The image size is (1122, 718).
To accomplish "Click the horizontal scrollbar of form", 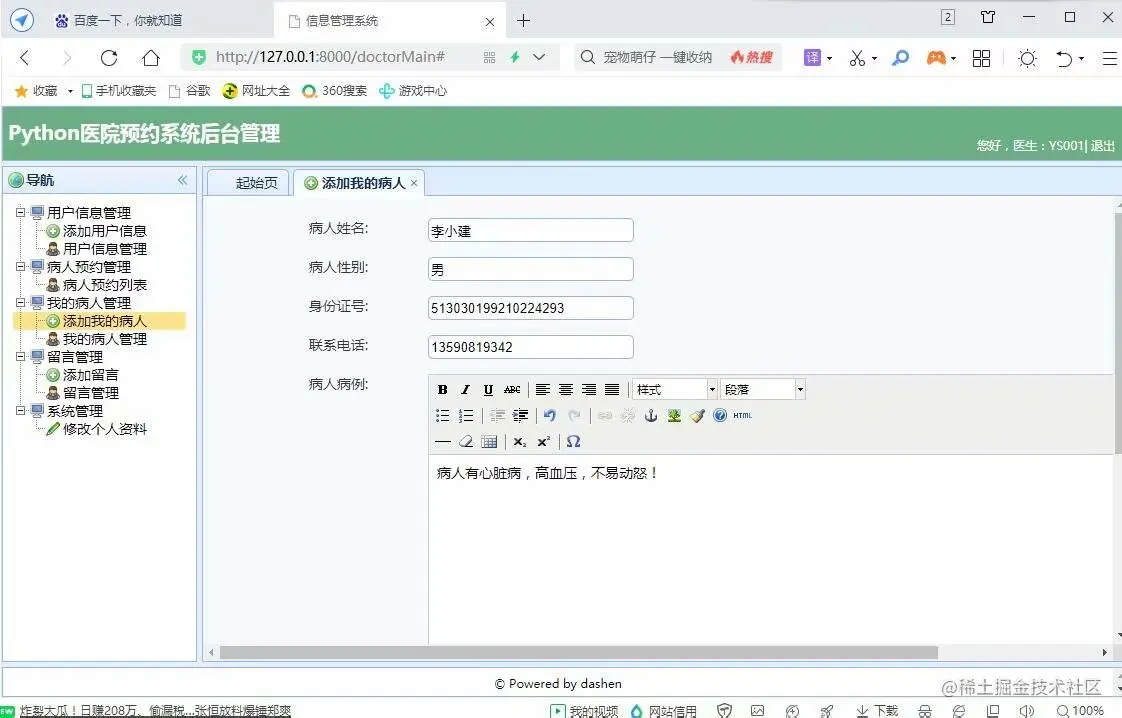I will pyautogui.click(x=579, y=652).
